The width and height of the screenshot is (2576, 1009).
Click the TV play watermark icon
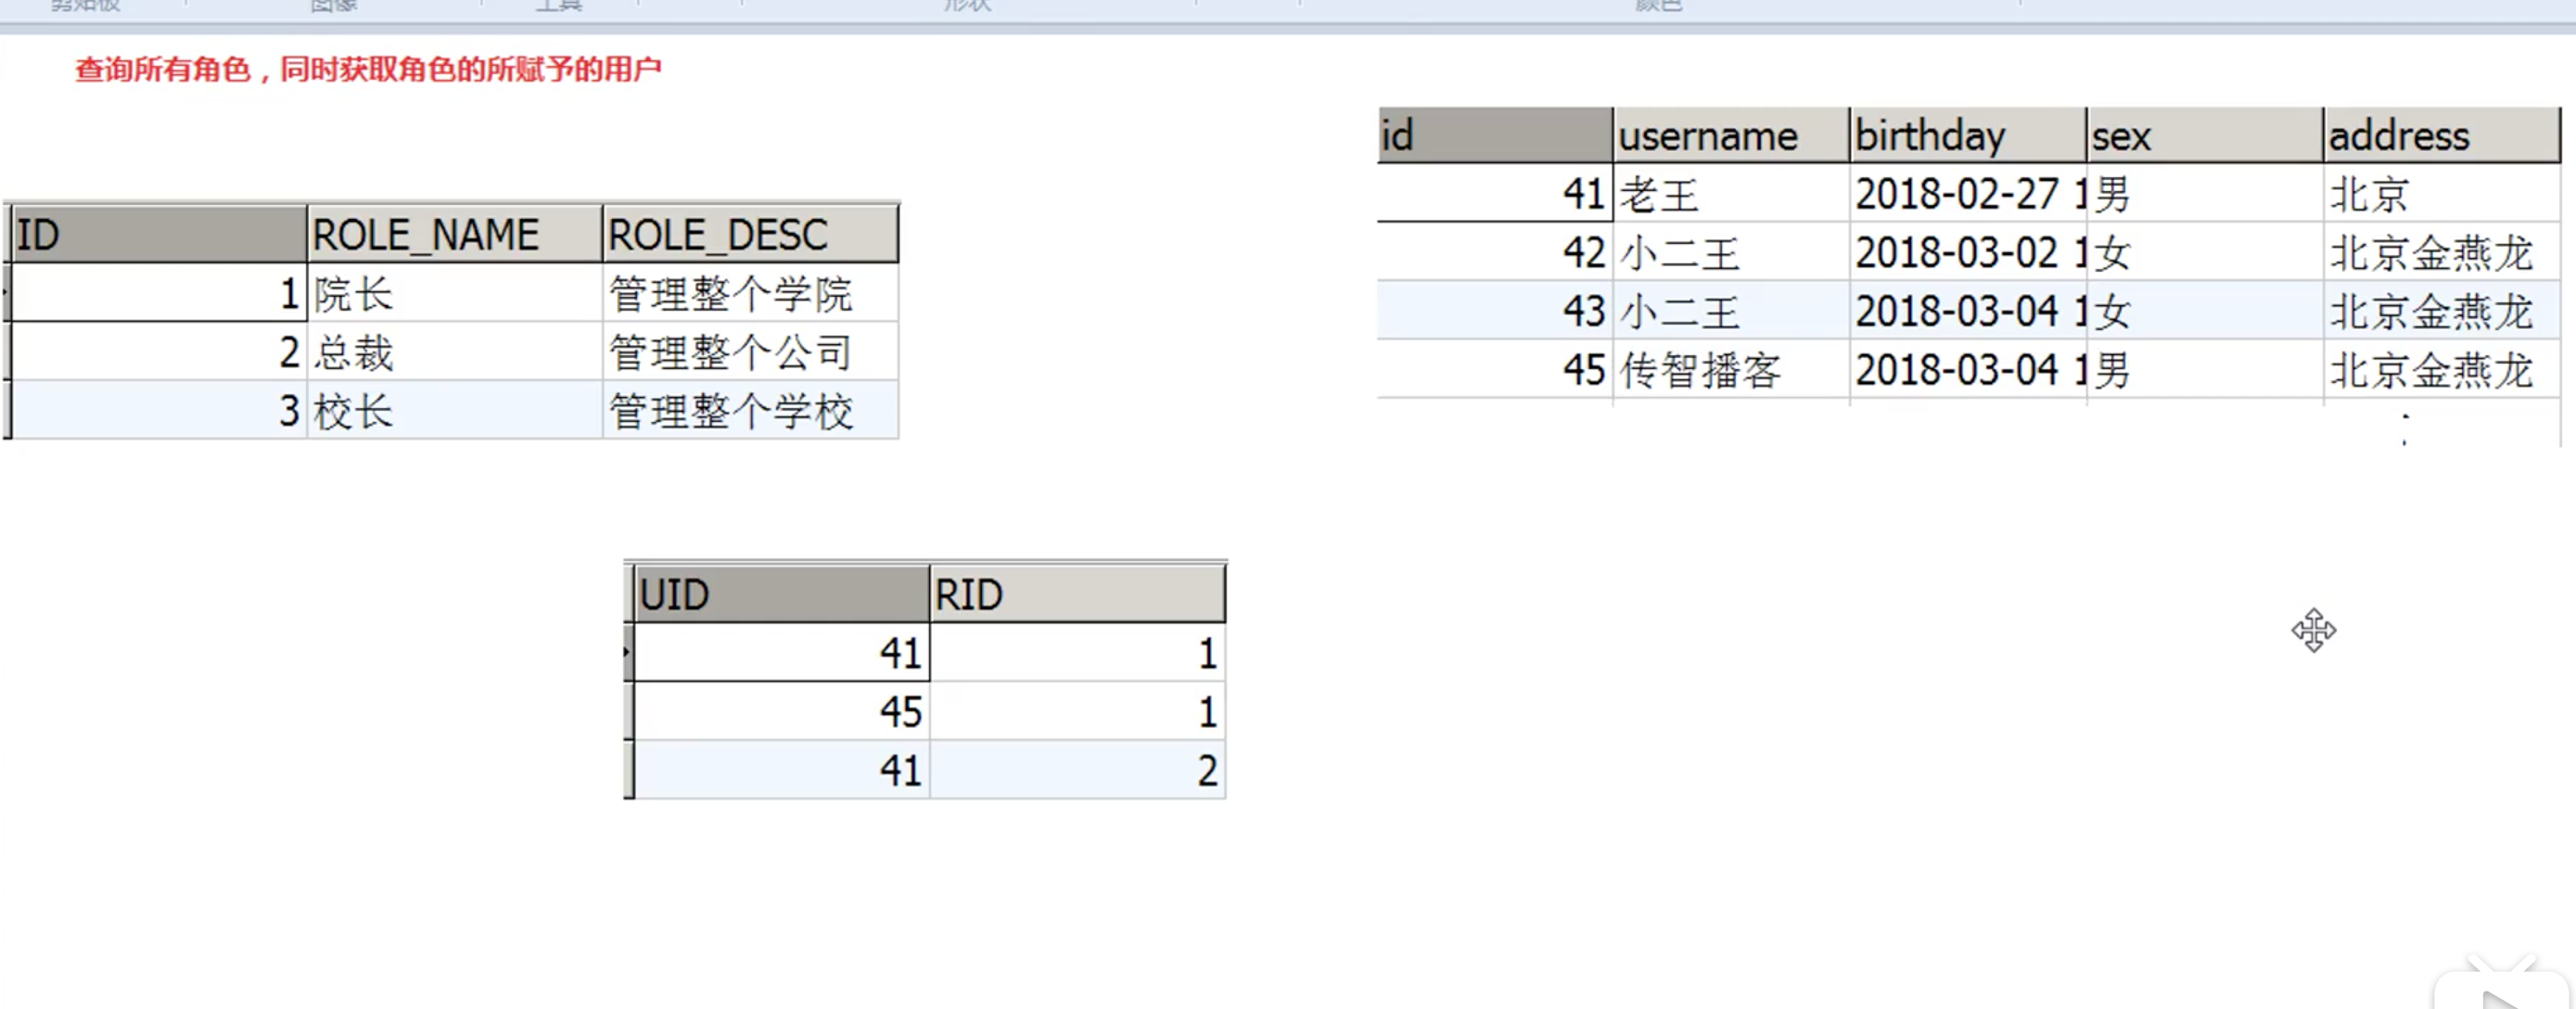point(2500,990)
